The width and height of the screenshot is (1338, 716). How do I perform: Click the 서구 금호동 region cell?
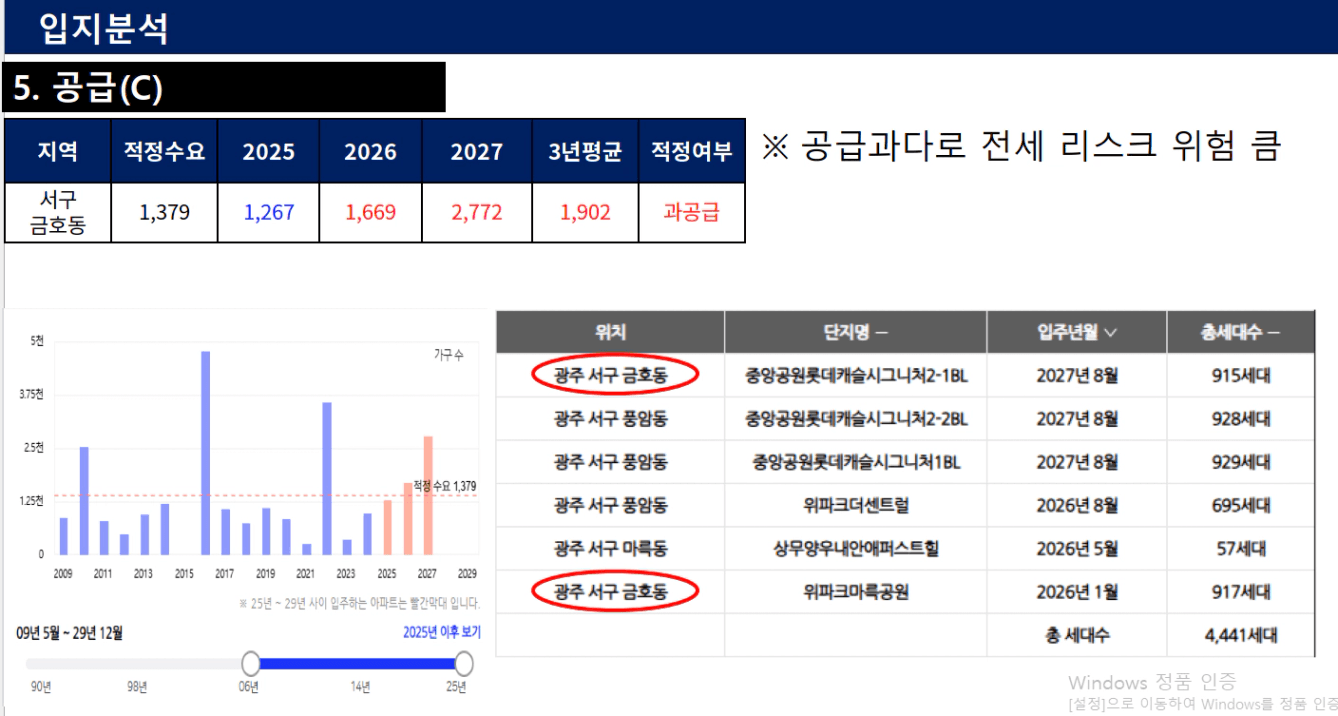point(58,212)
